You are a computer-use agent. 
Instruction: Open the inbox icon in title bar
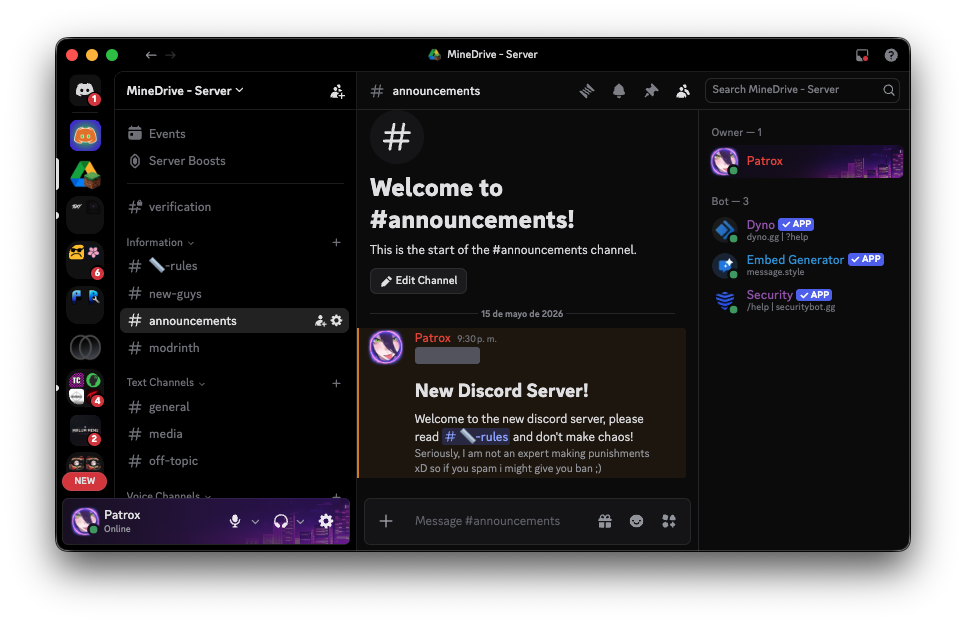[x=862, y=55]
